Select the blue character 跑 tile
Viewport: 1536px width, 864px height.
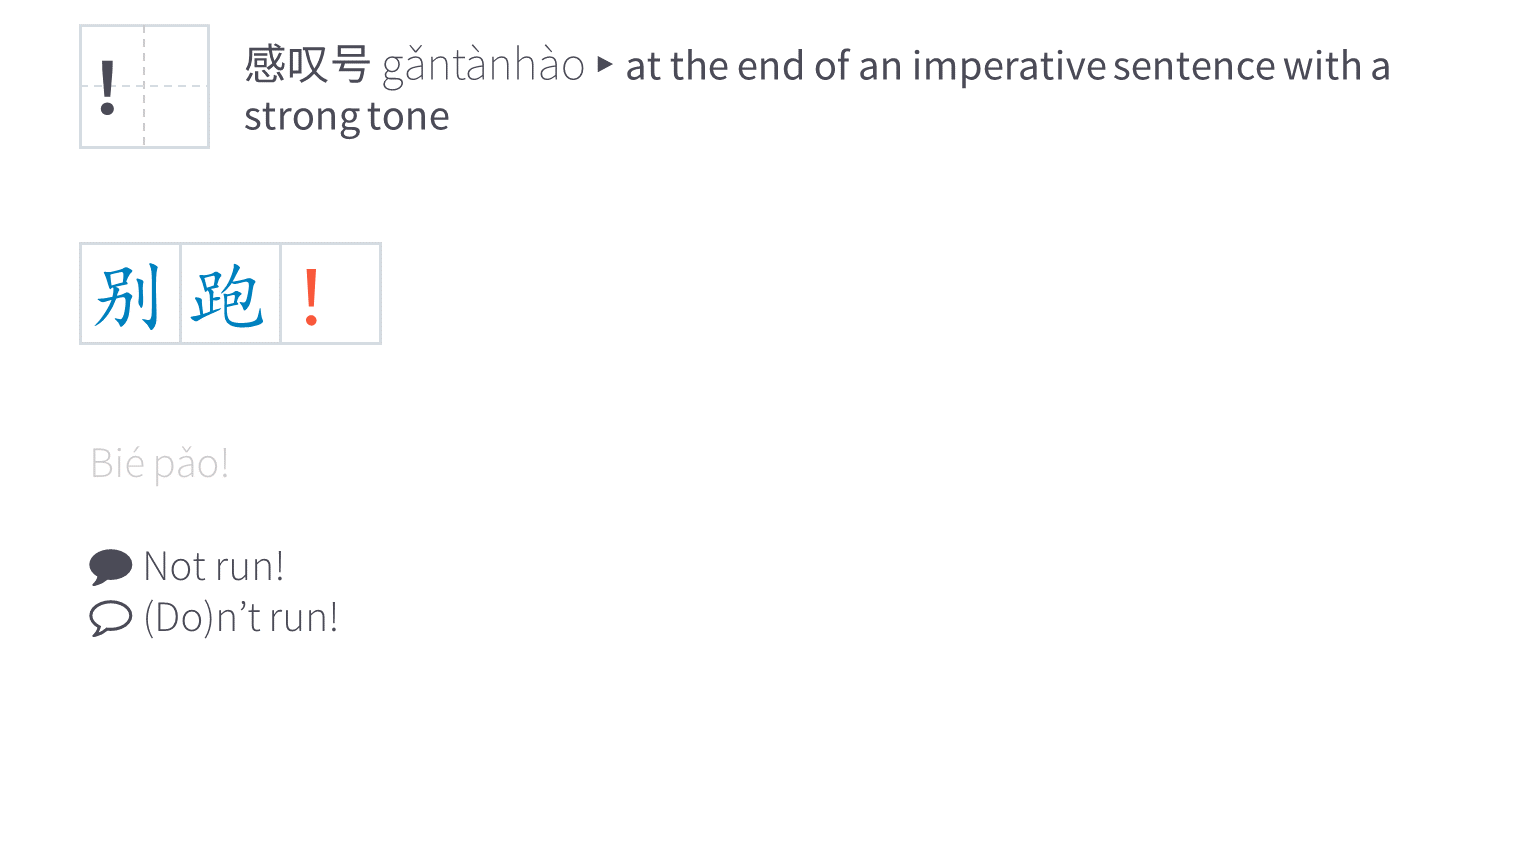(x=230, y=294)
